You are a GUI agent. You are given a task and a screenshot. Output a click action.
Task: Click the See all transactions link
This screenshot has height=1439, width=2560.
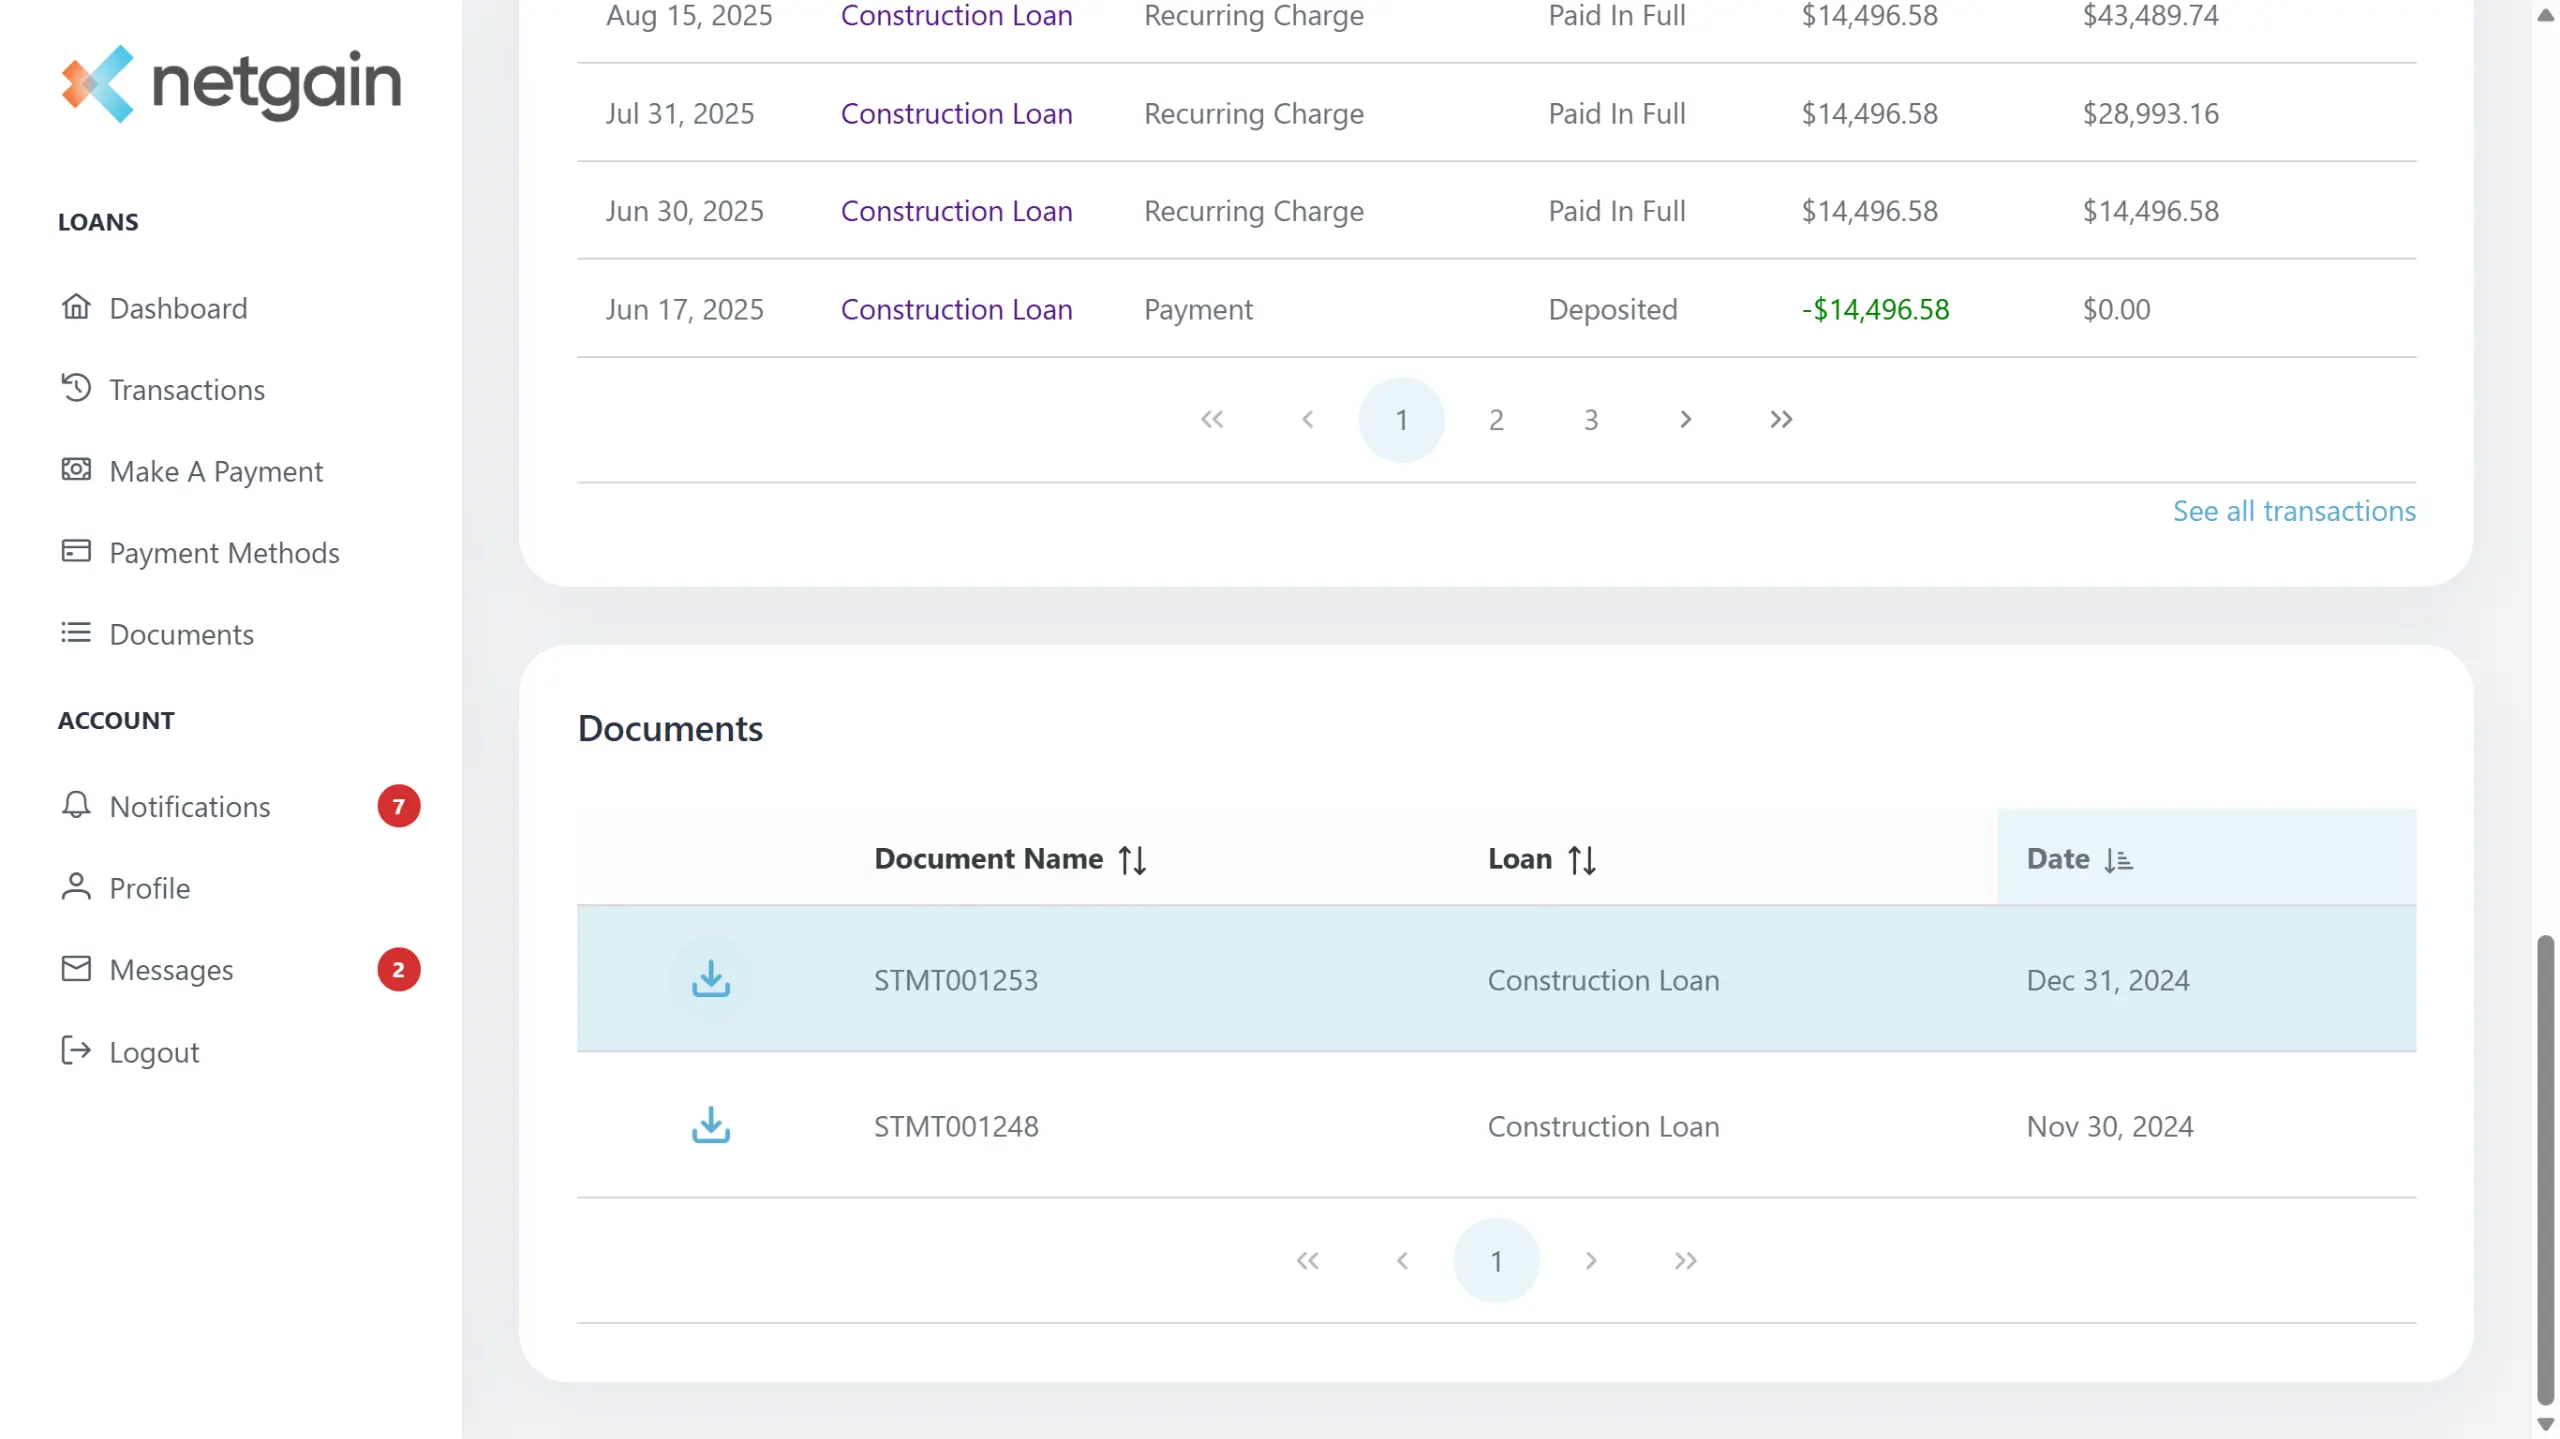(x=2293, y=511)
